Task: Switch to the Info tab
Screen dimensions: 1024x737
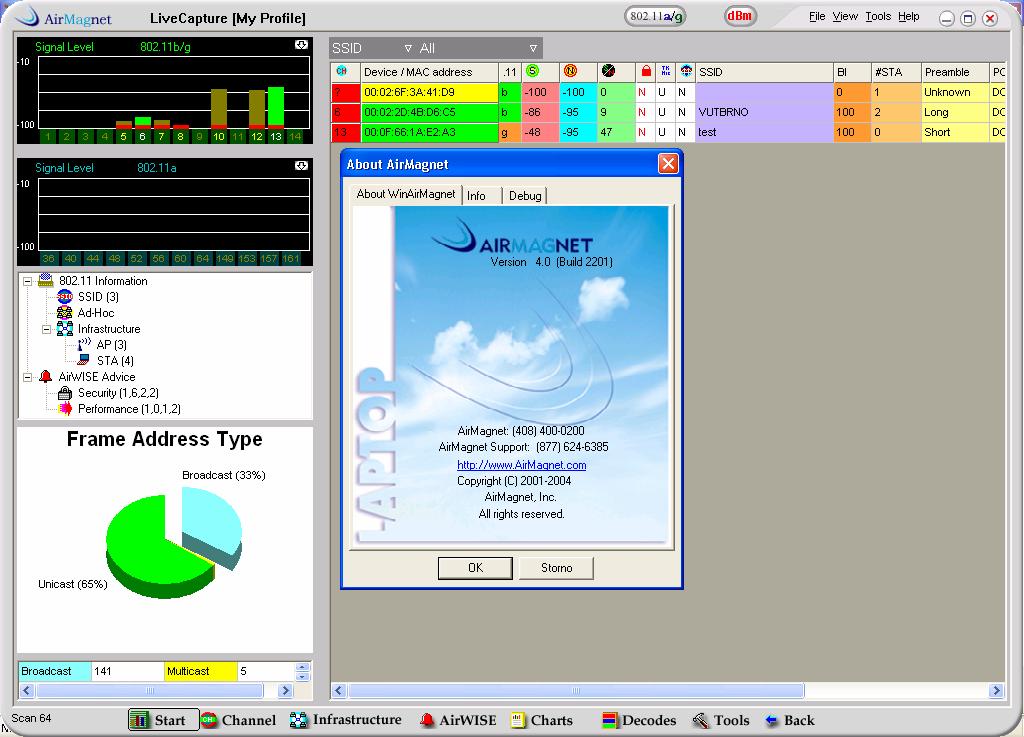Action: (x=481, y=196)
